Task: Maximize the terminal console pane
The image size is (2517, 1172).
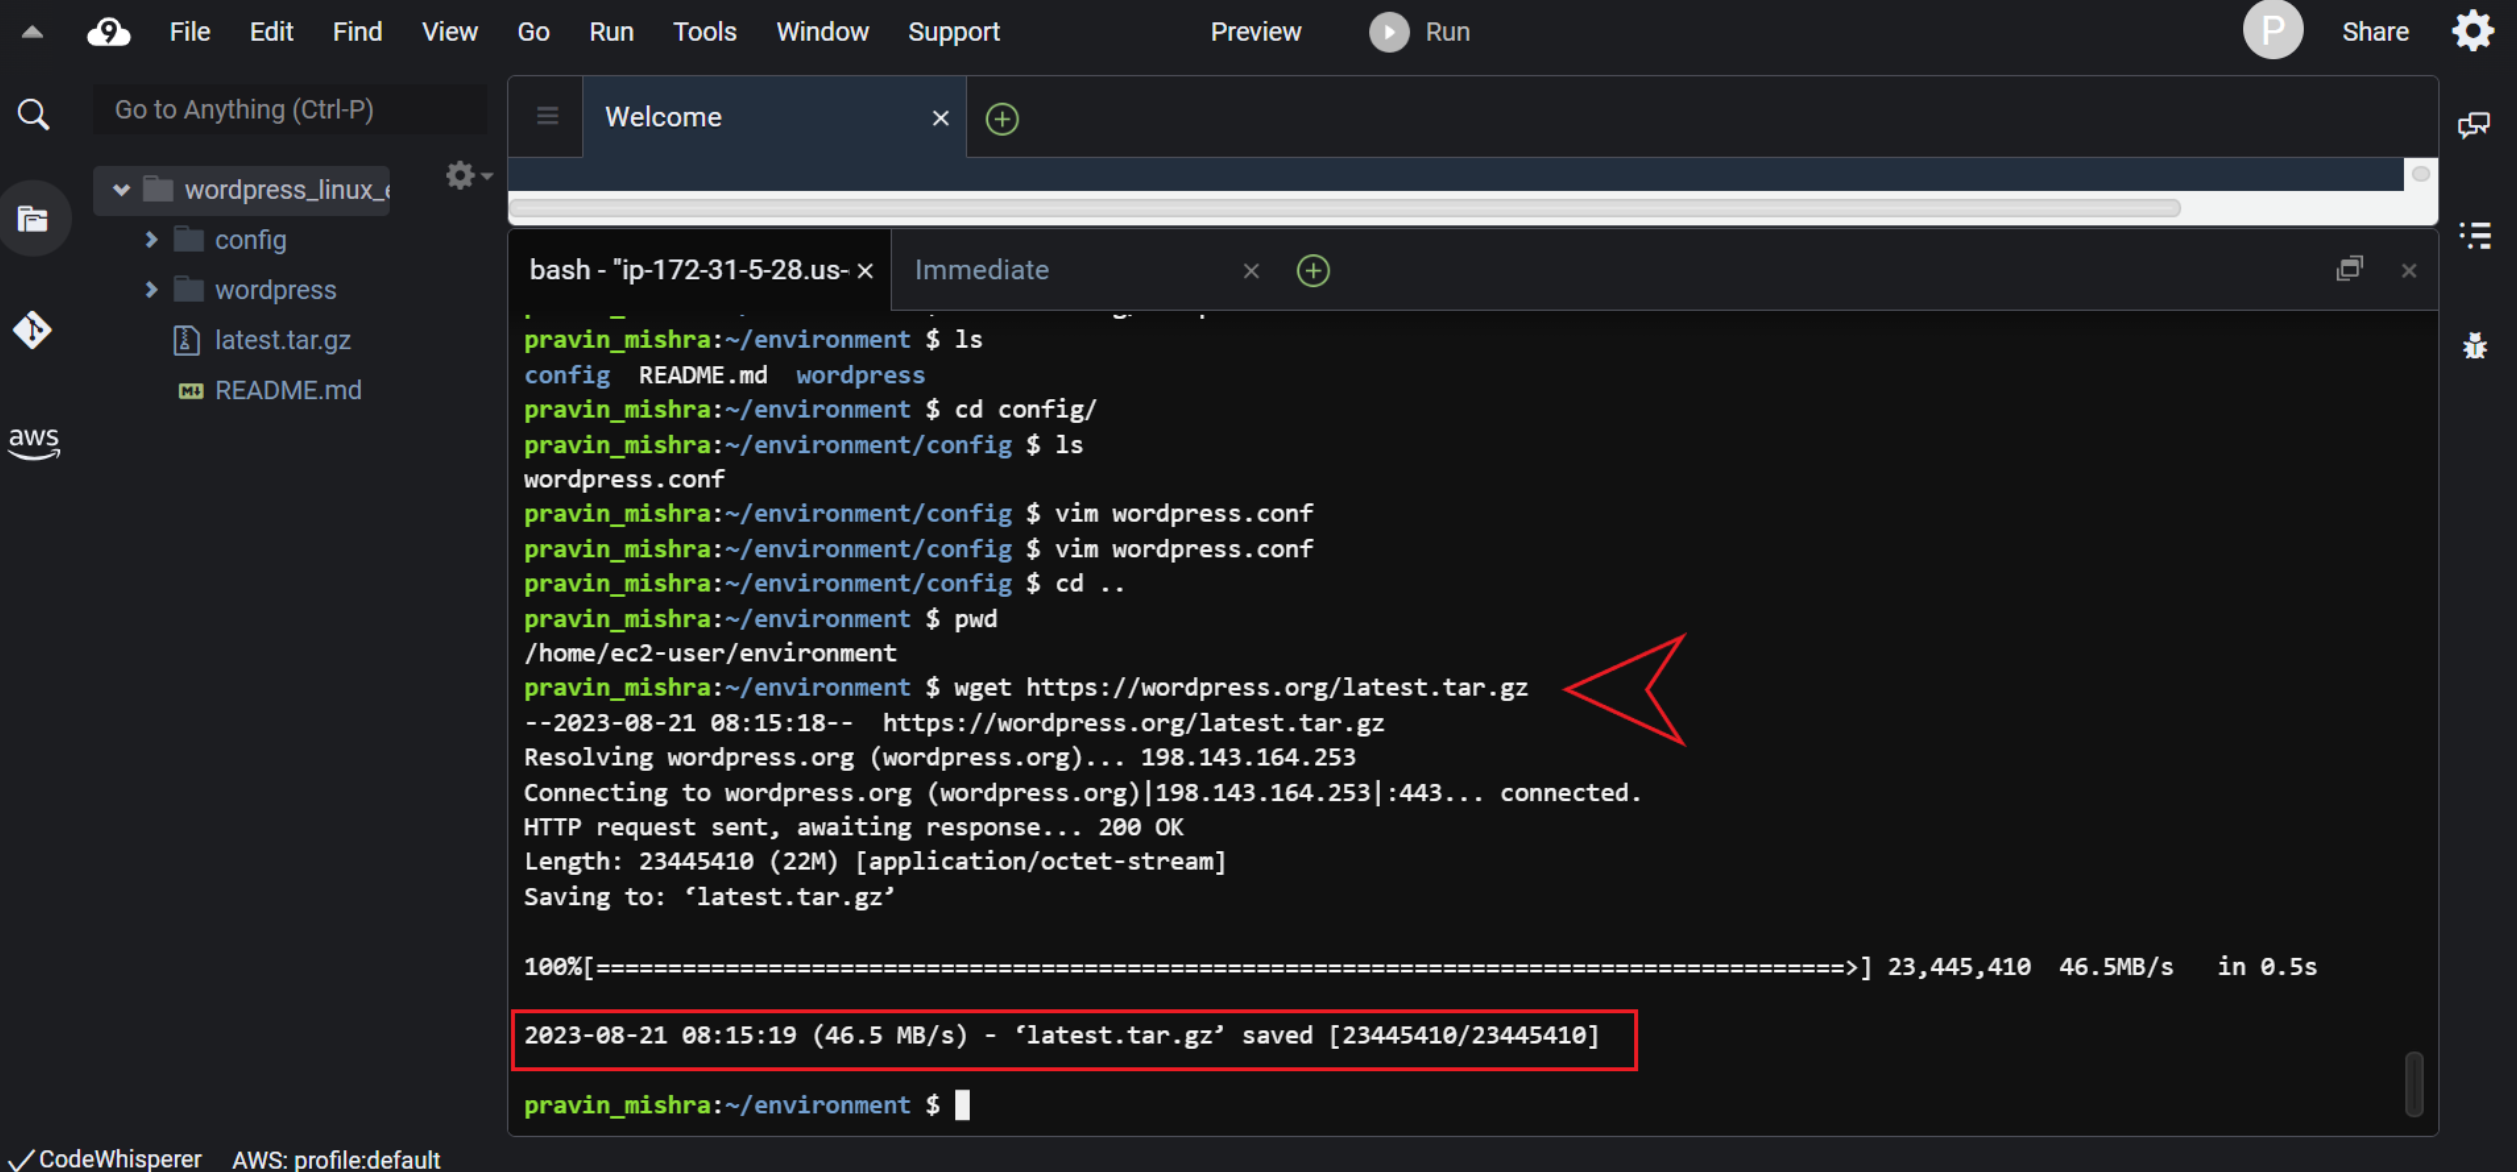Action: pyautogui.click(x=2349, y=269)
